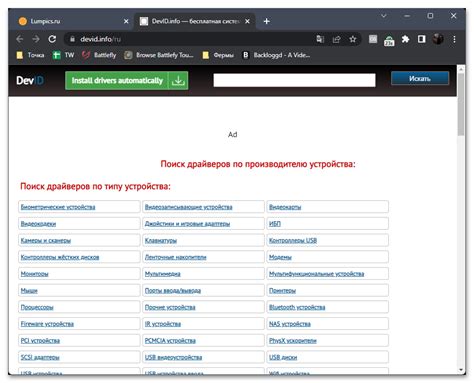The height and width of the screenshot is (383, 474).
Task: Open the Точка bookmark folder
Action: 30,55
